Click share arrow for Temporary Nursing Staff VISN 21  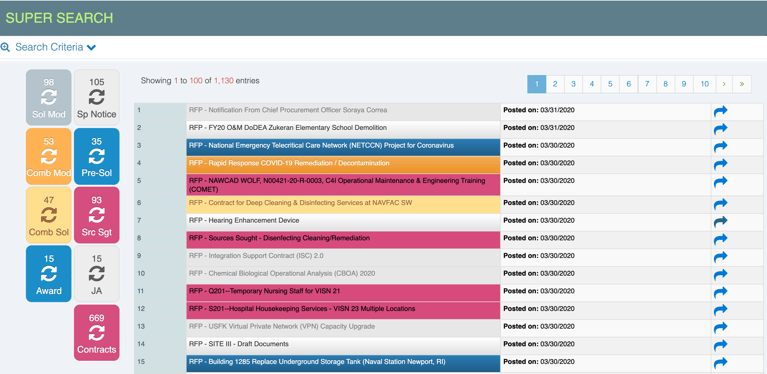tap(721, 292)
